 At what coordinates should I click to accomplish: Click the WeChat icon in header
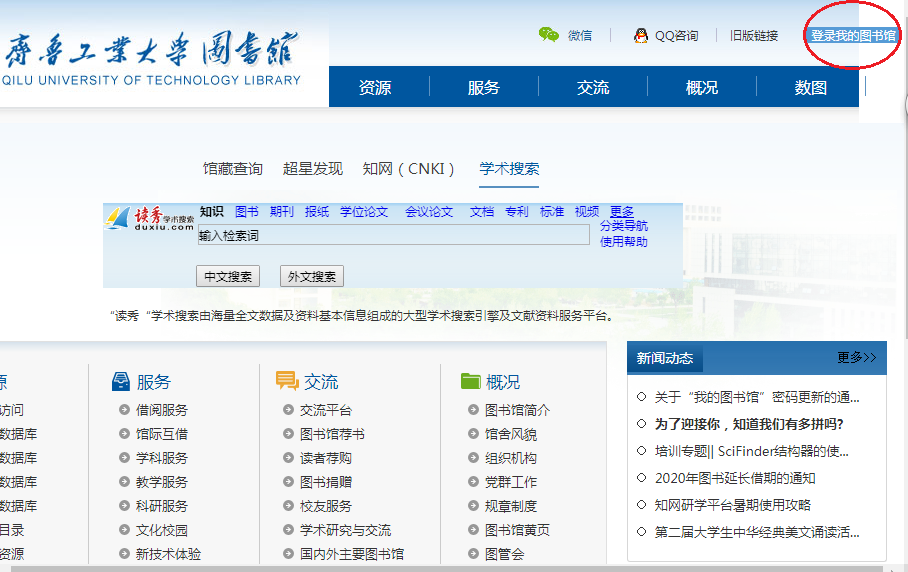(x=549, y=35)
